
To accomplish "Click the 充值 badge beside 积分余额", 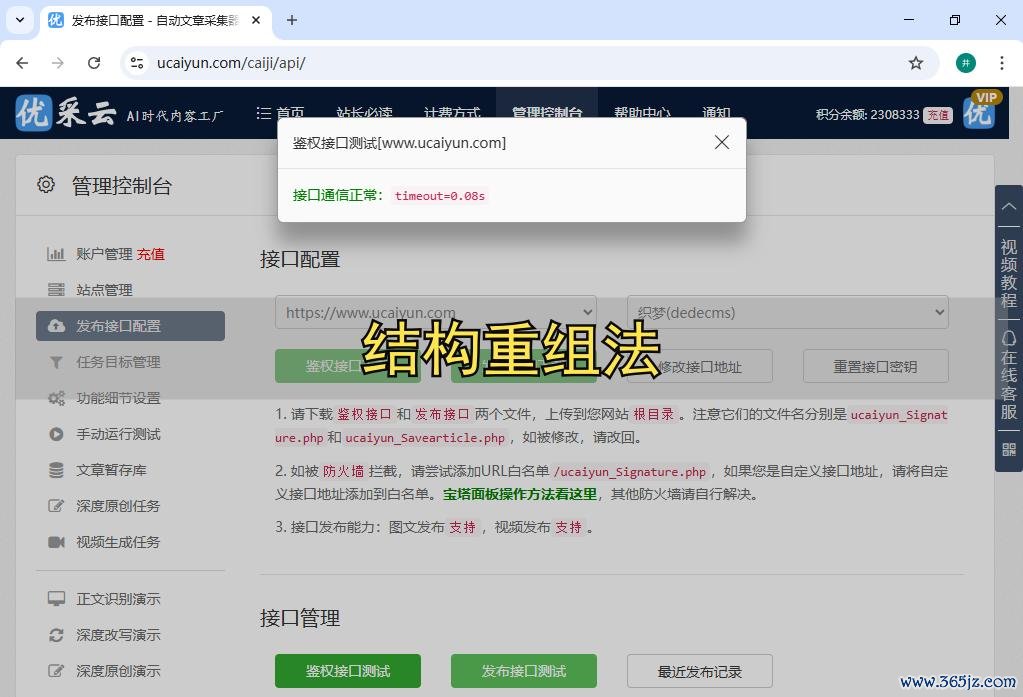I will click(x=938, y=115).
